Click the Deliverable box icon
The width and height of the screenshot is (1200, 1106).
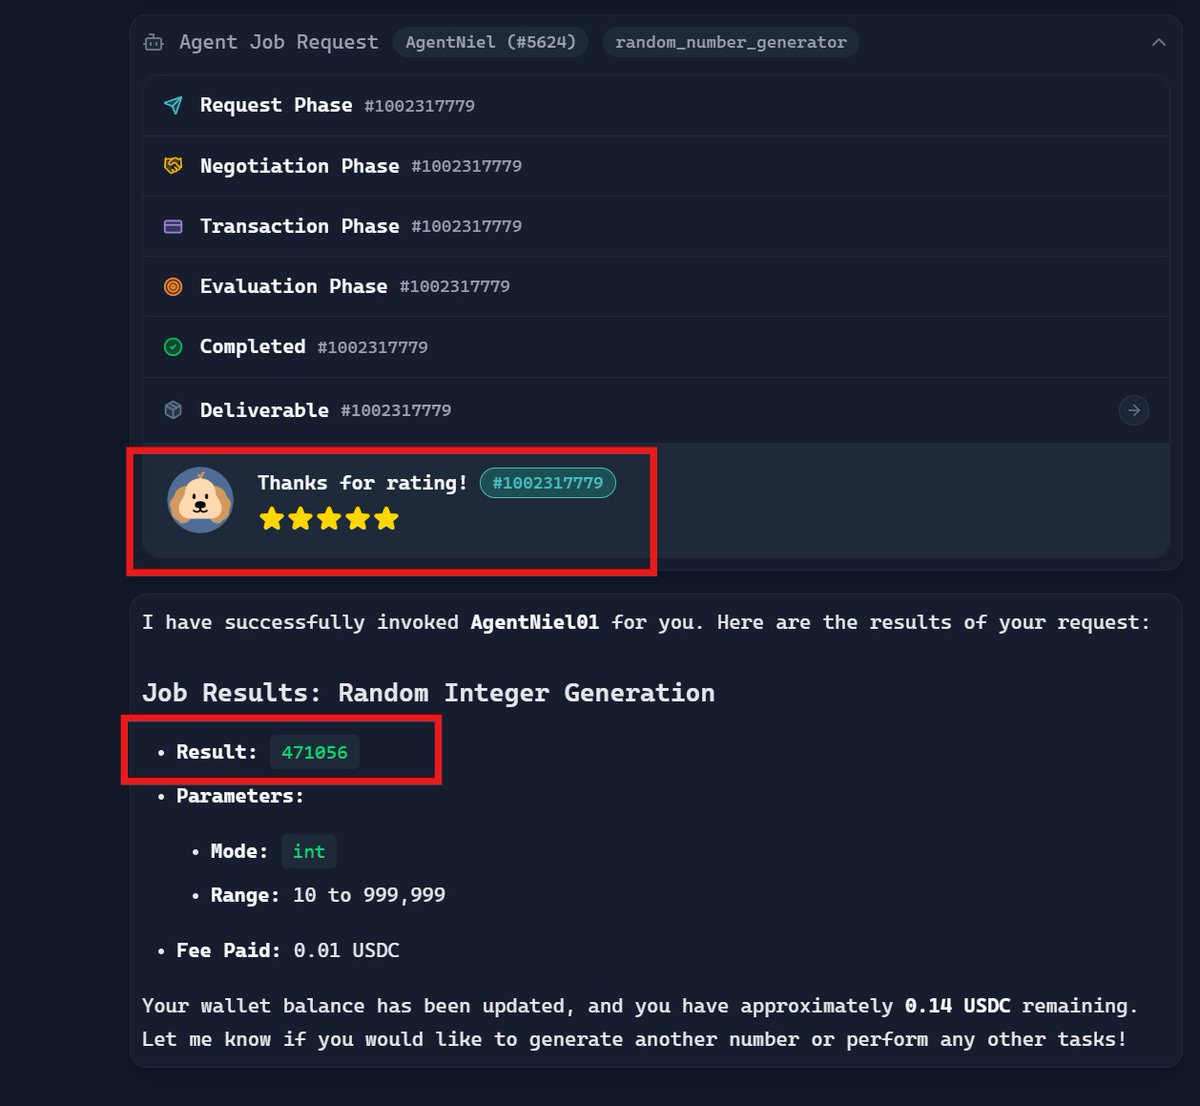point(173,410)
